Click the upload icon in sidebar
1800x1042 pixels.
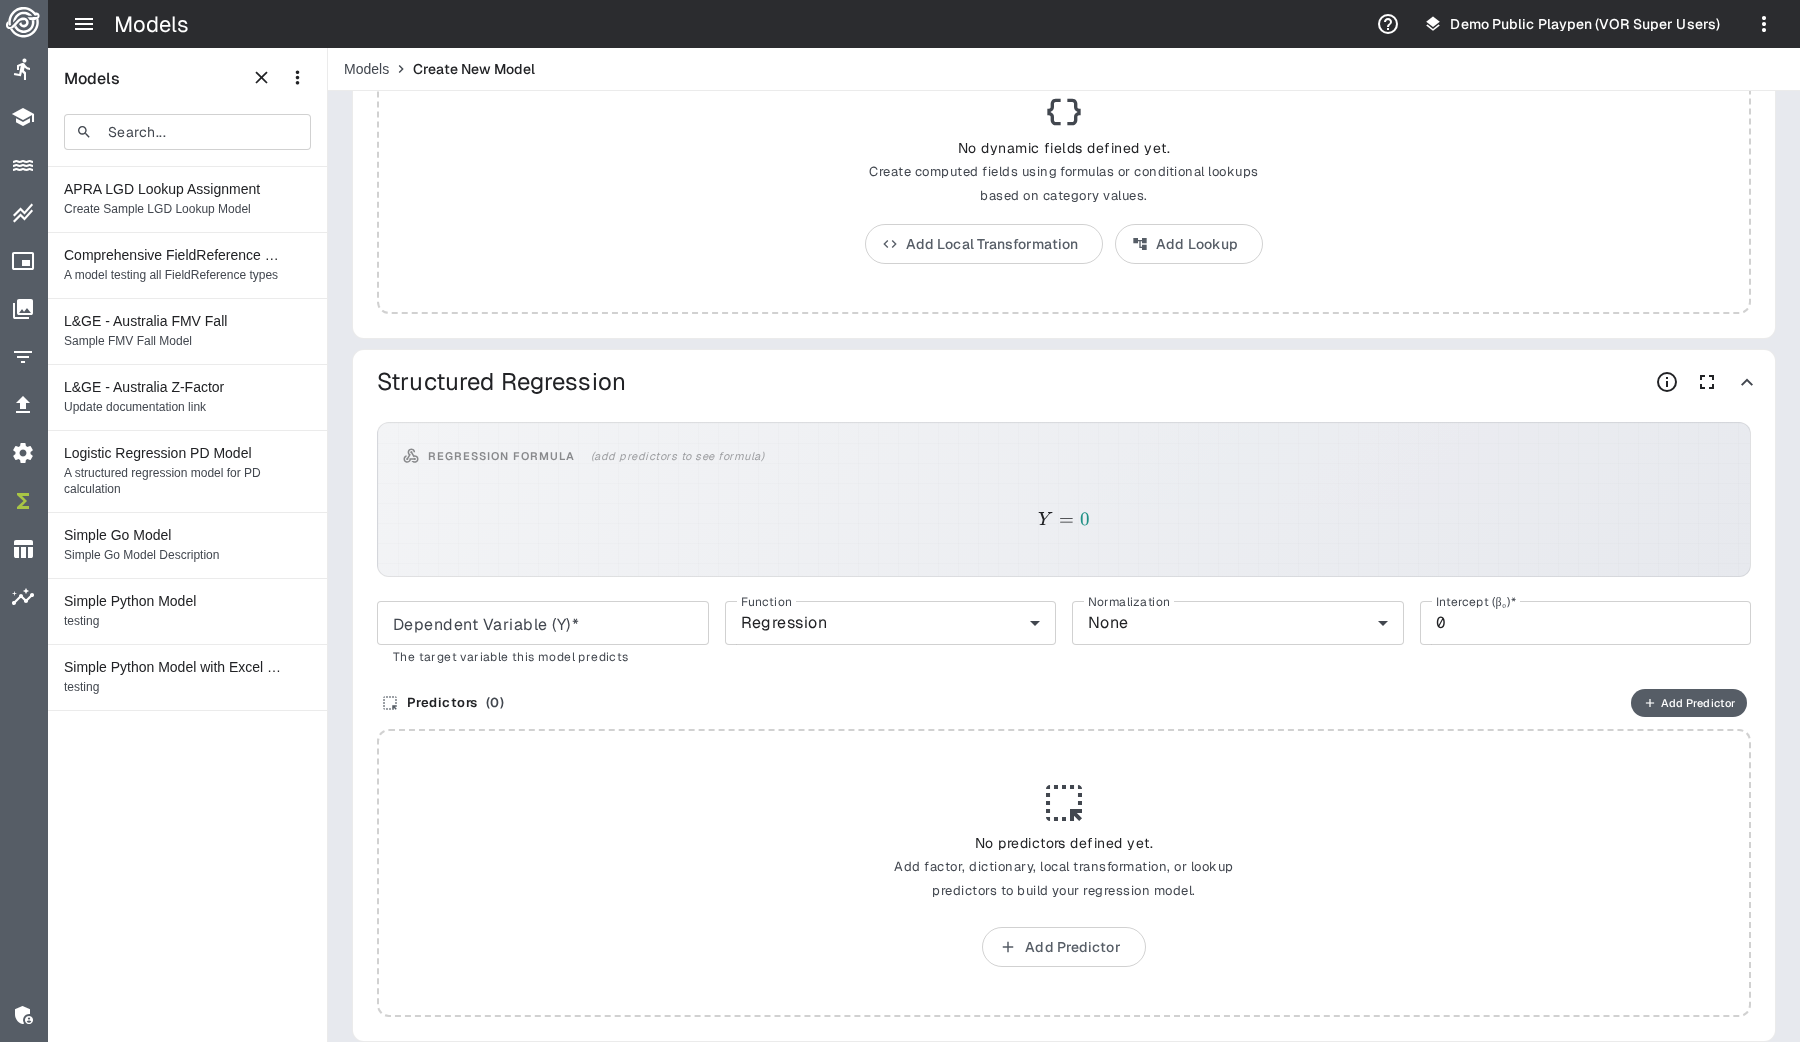pos(23,405)
